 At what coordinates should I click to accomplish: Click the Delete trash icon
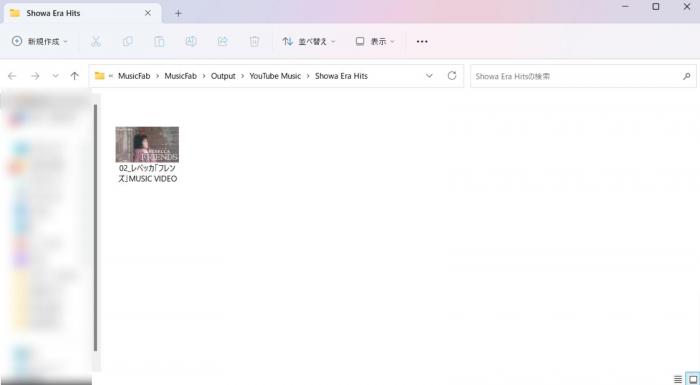click(254, 42)
